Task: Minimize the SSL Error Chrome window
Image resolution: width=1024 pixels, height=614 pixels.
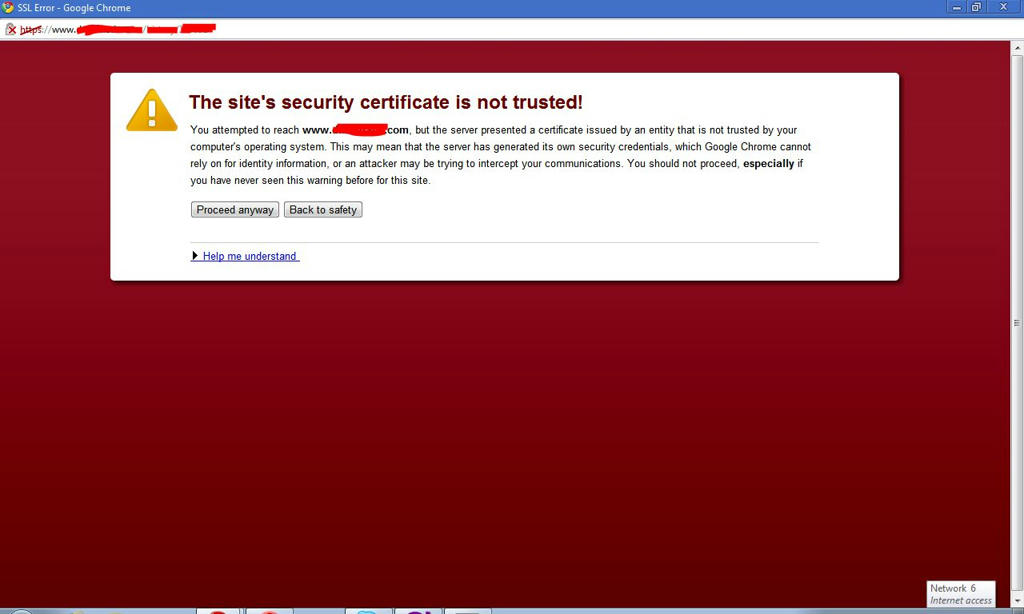Action: pos(956,7)
